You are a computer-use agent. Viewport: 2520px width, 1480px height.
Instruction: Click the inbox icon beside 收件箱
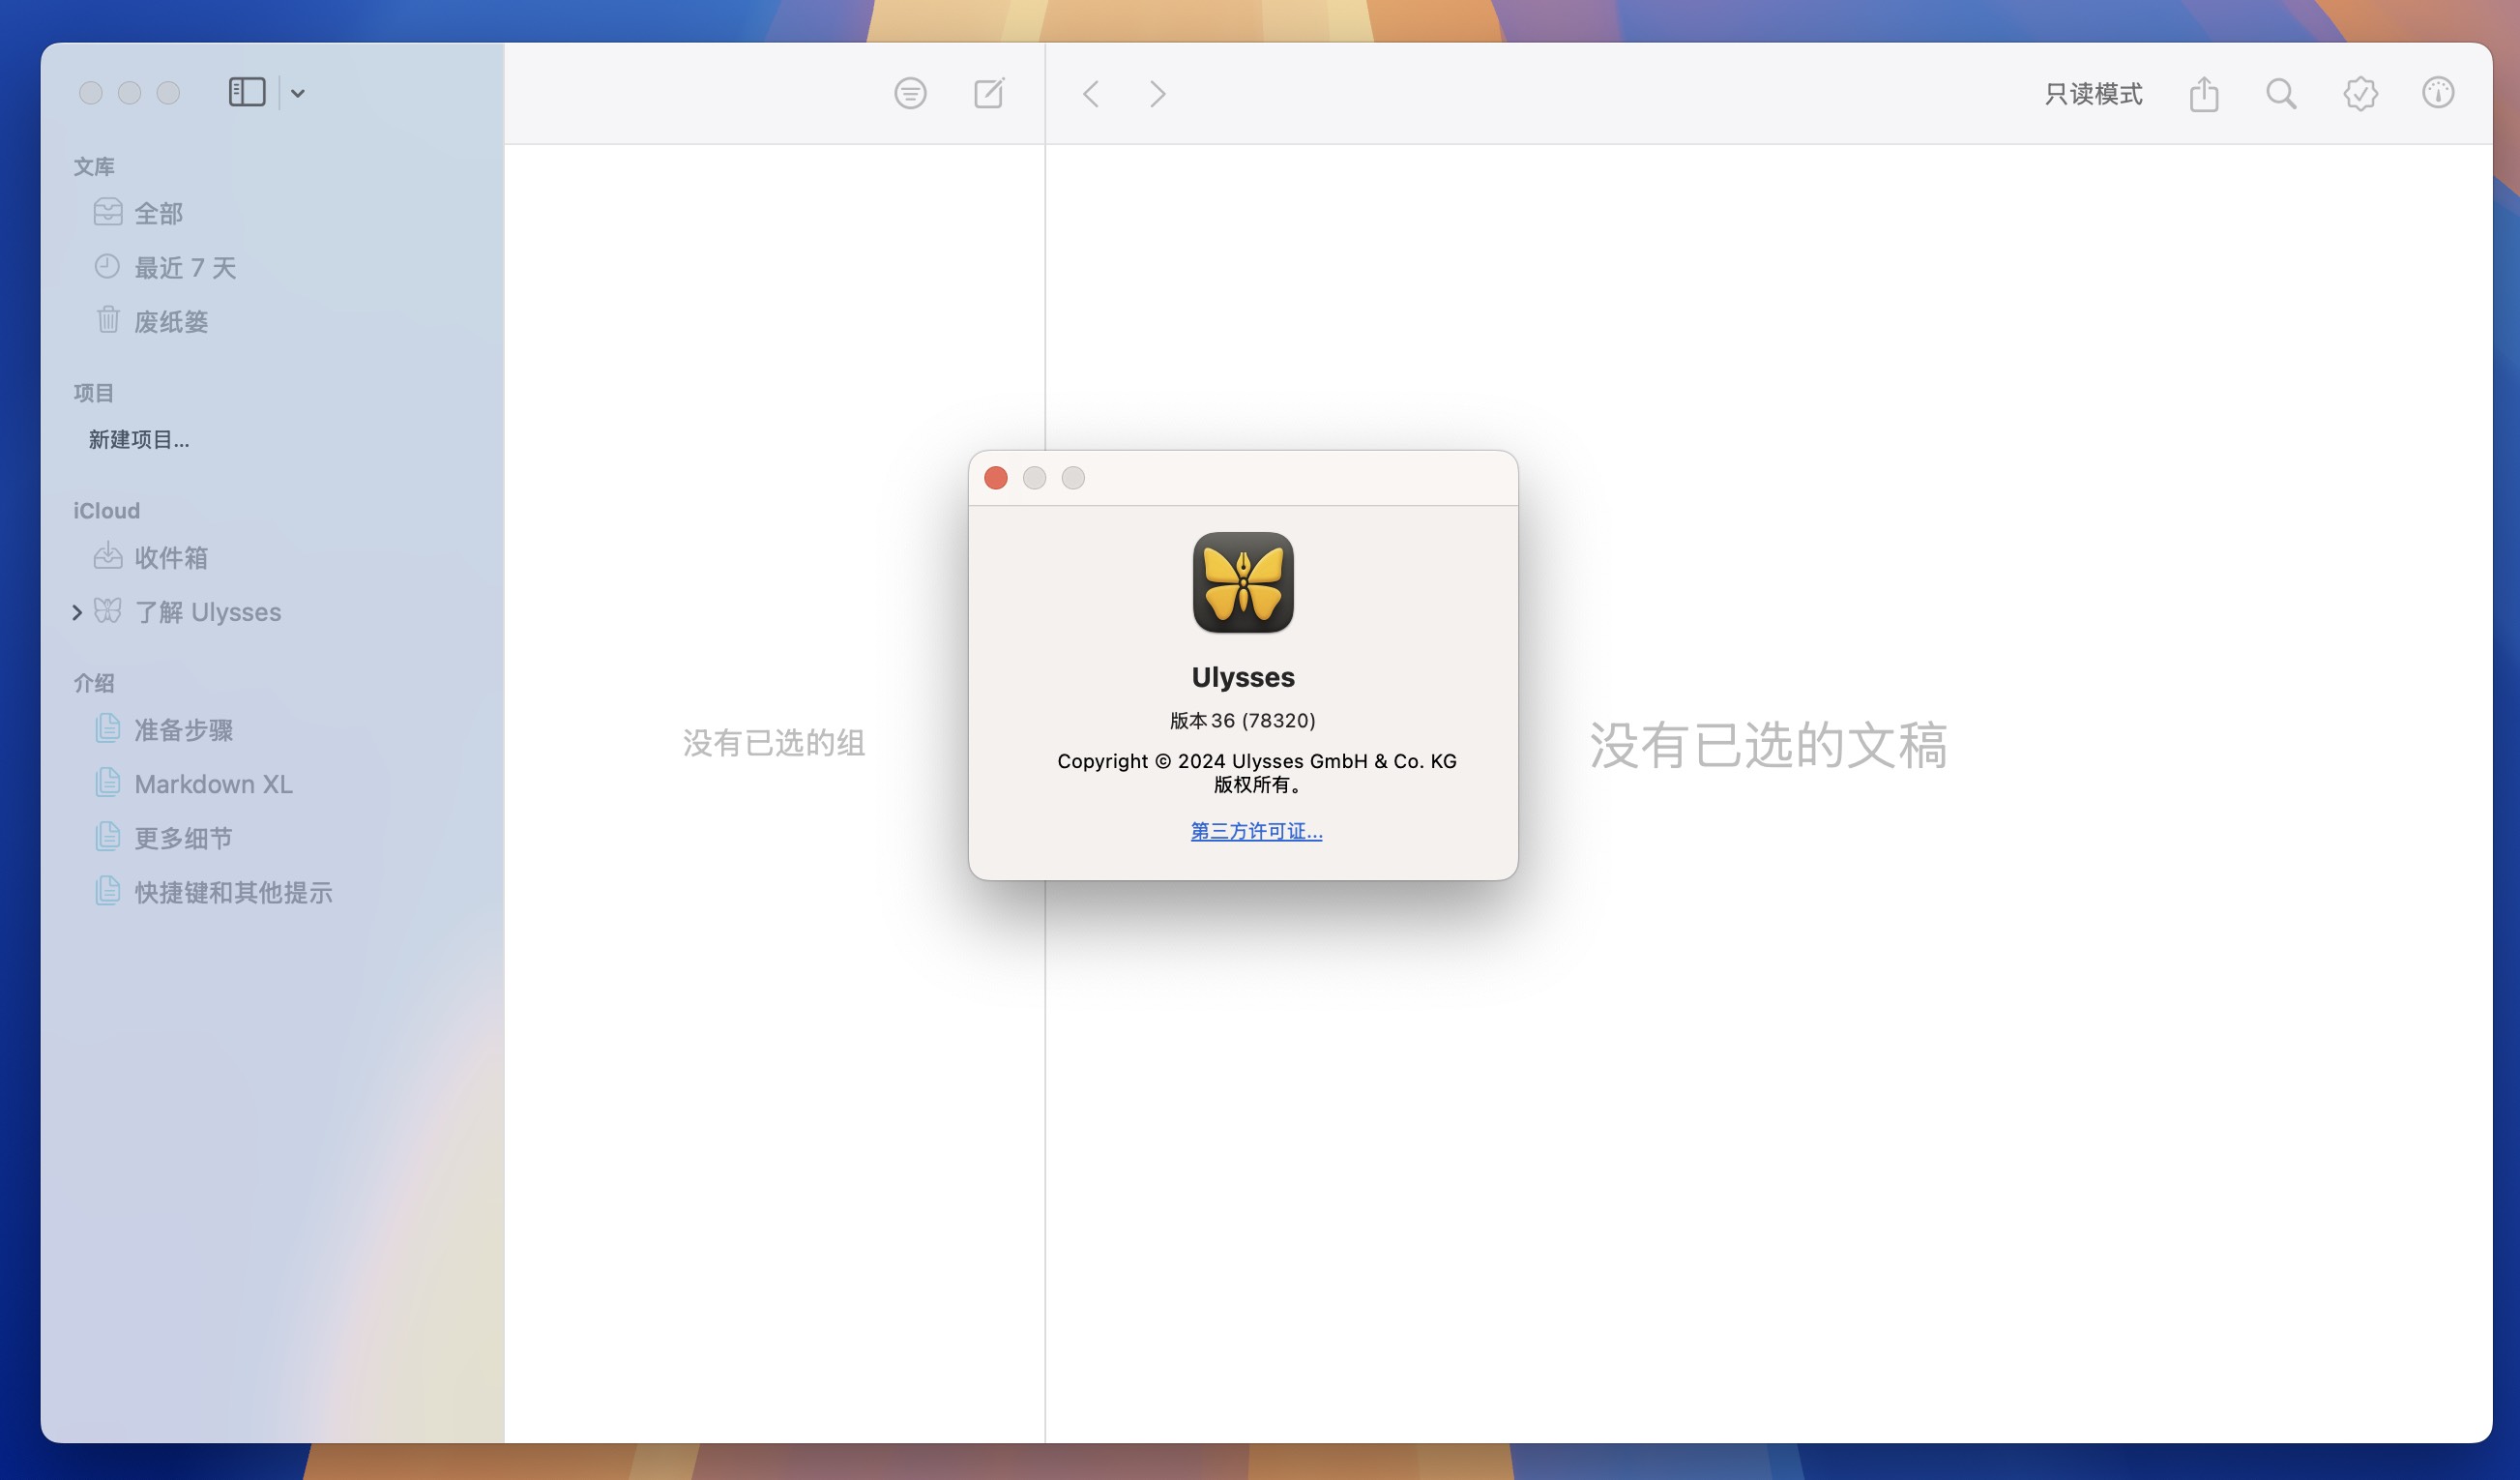tap(108, 556)
